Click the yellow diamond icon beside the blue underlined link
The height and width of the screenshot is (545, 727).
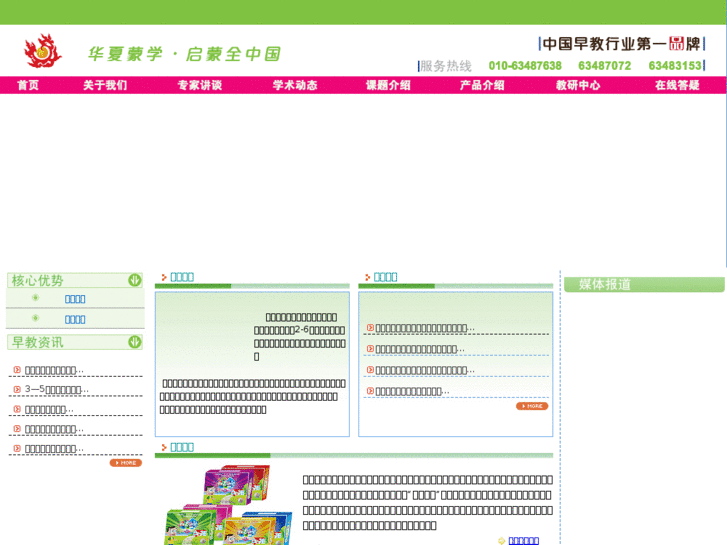[501, 541]
